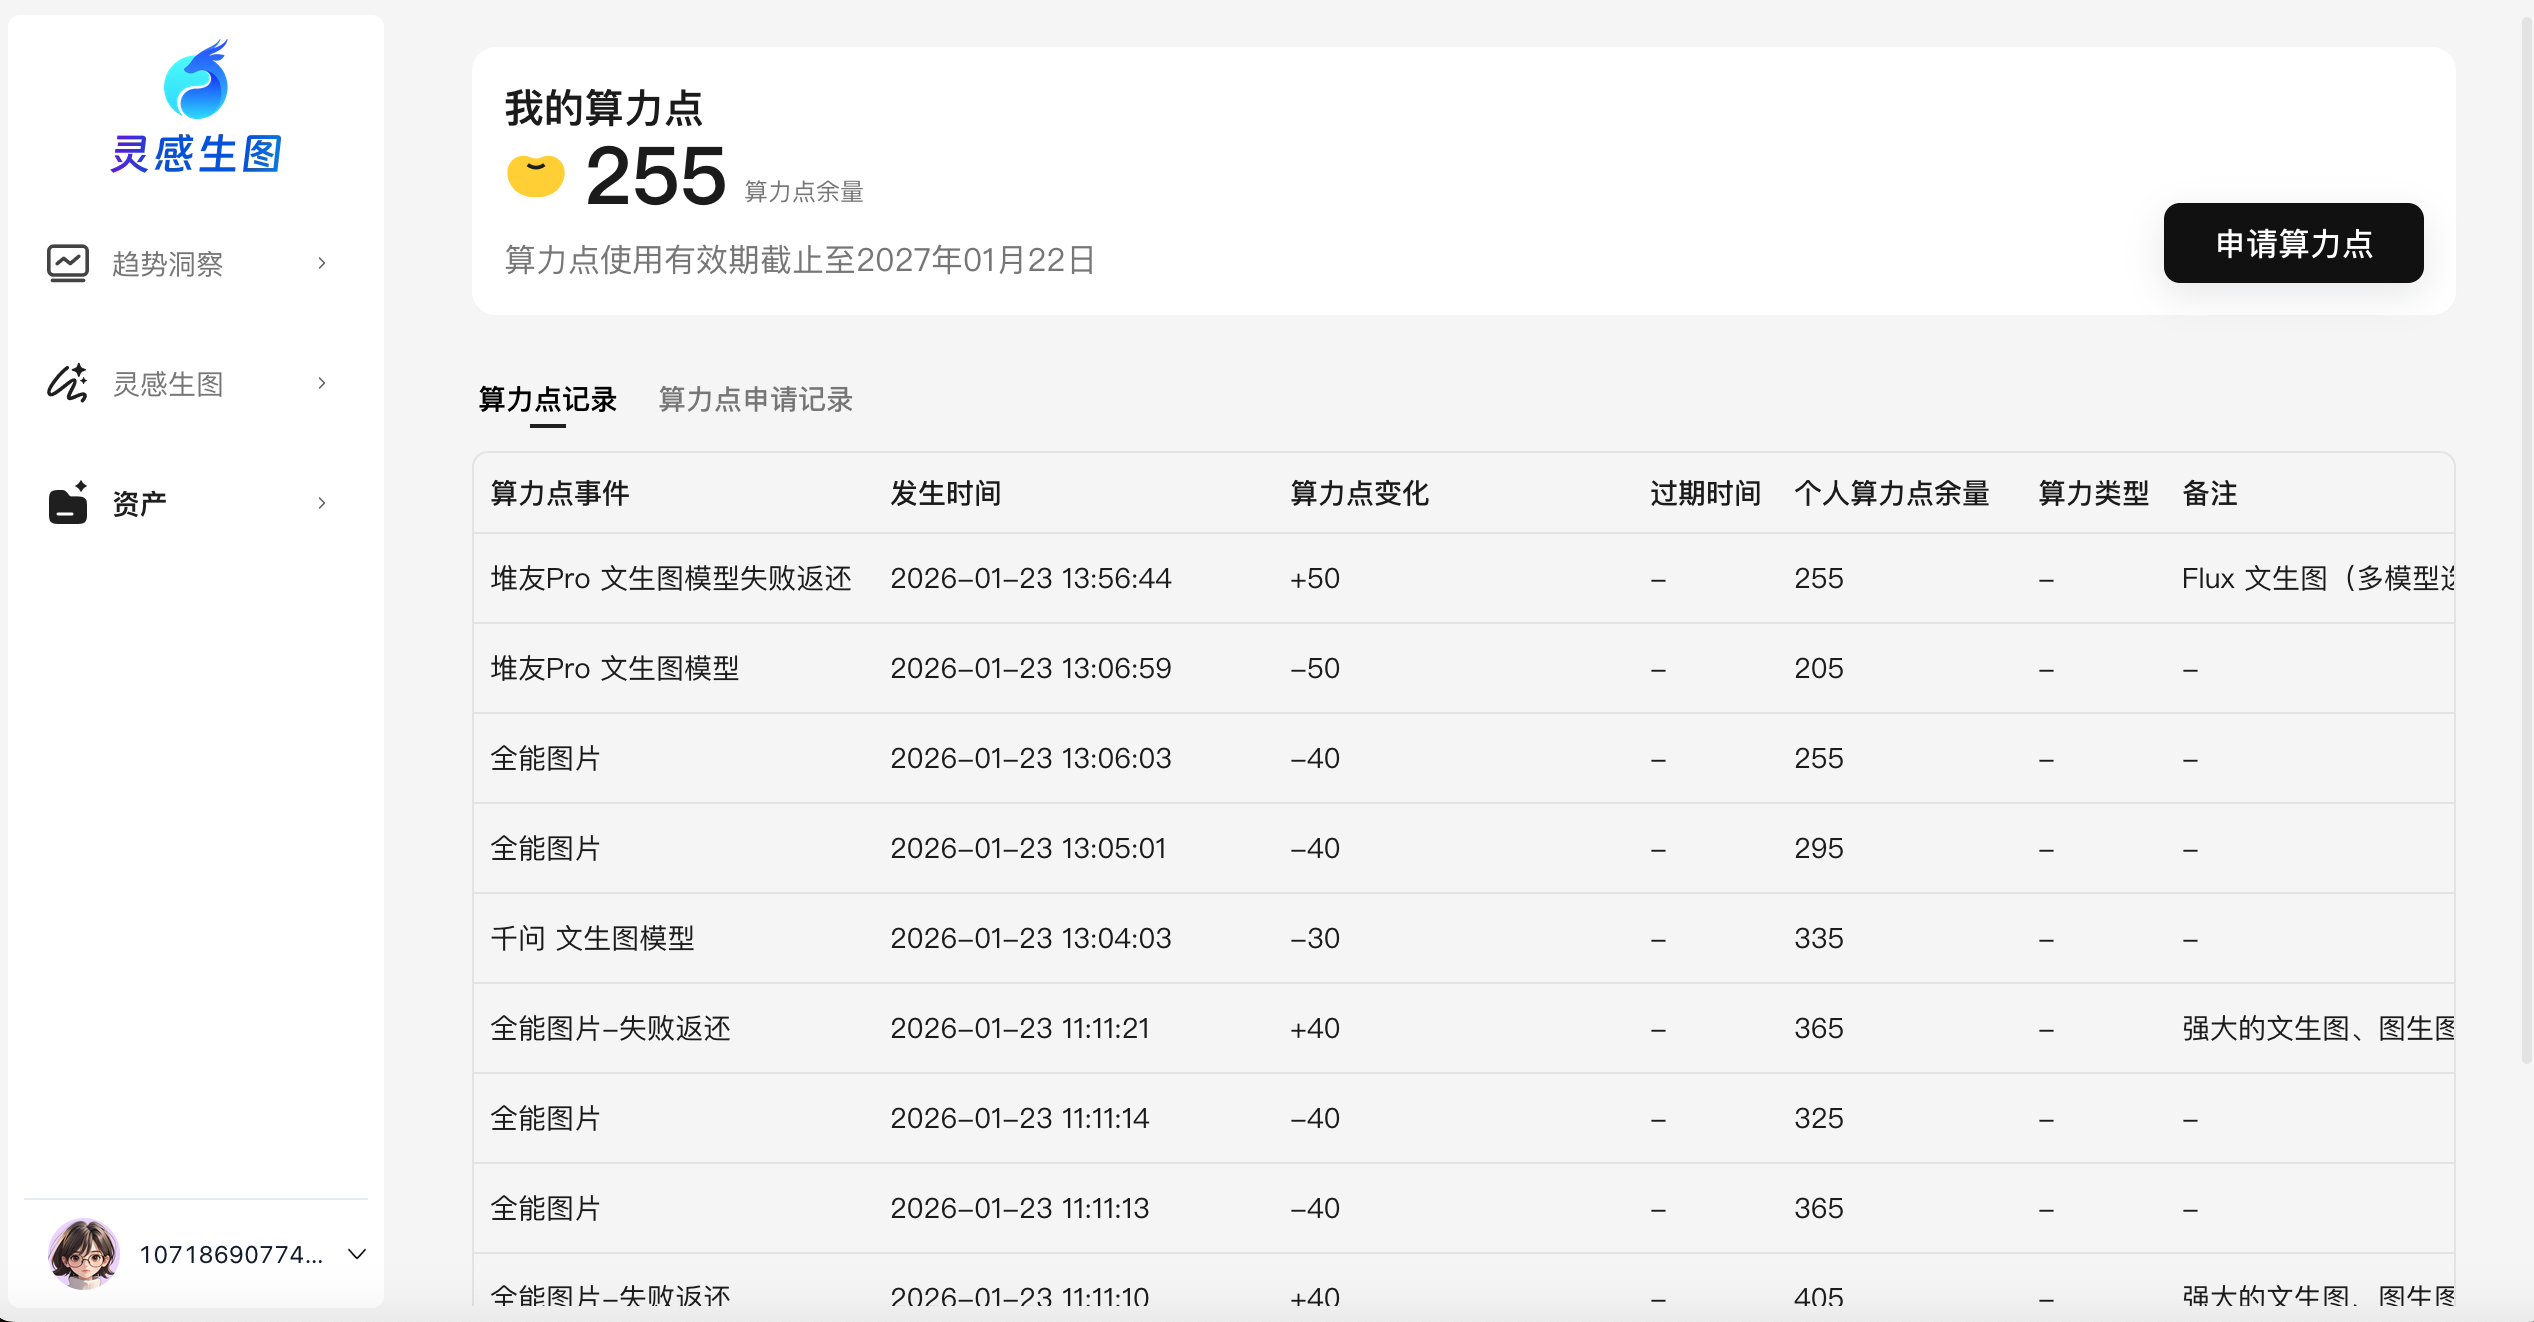Click the 趋势洞察 chart icon
Screen dimensions: 2534x1322
(67, 263)
